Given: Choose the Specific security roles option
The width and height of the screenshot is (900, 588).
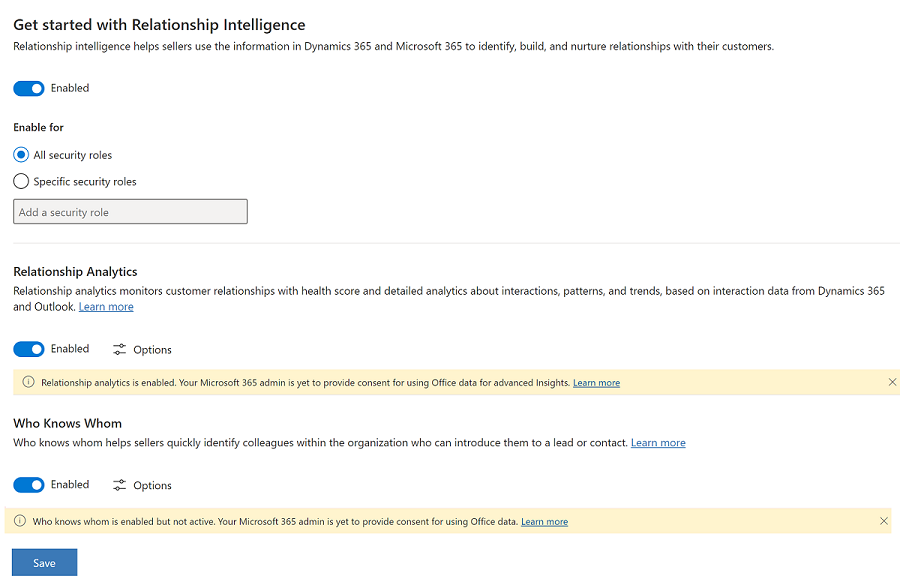Looking at the screenshot, I should (x=21, y=182).
